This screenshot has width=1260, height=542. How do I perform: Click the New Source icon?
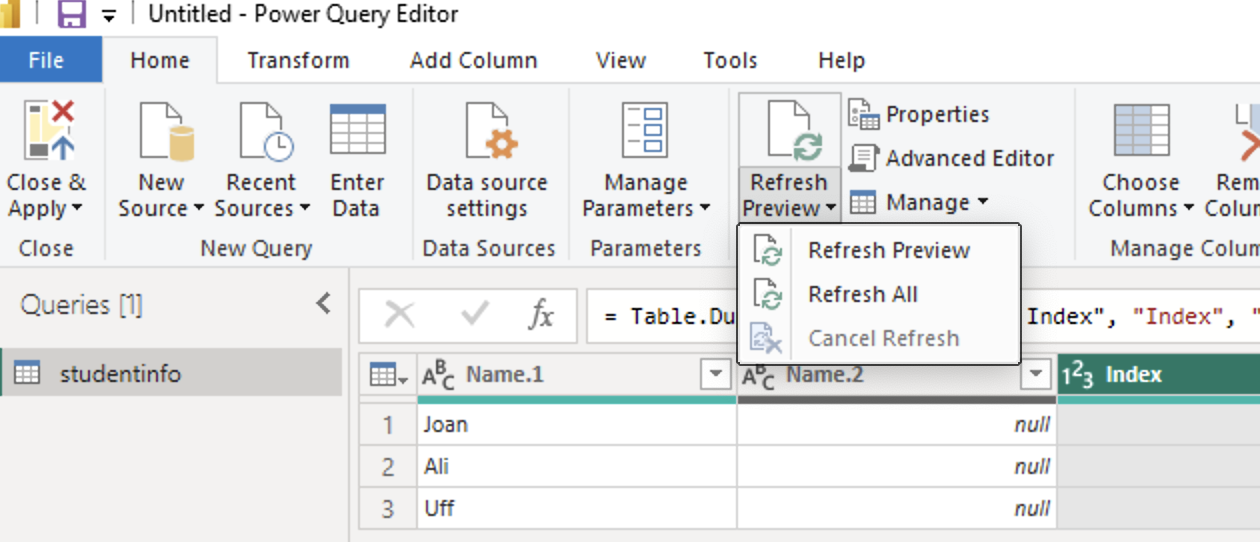tap(165, 130)
